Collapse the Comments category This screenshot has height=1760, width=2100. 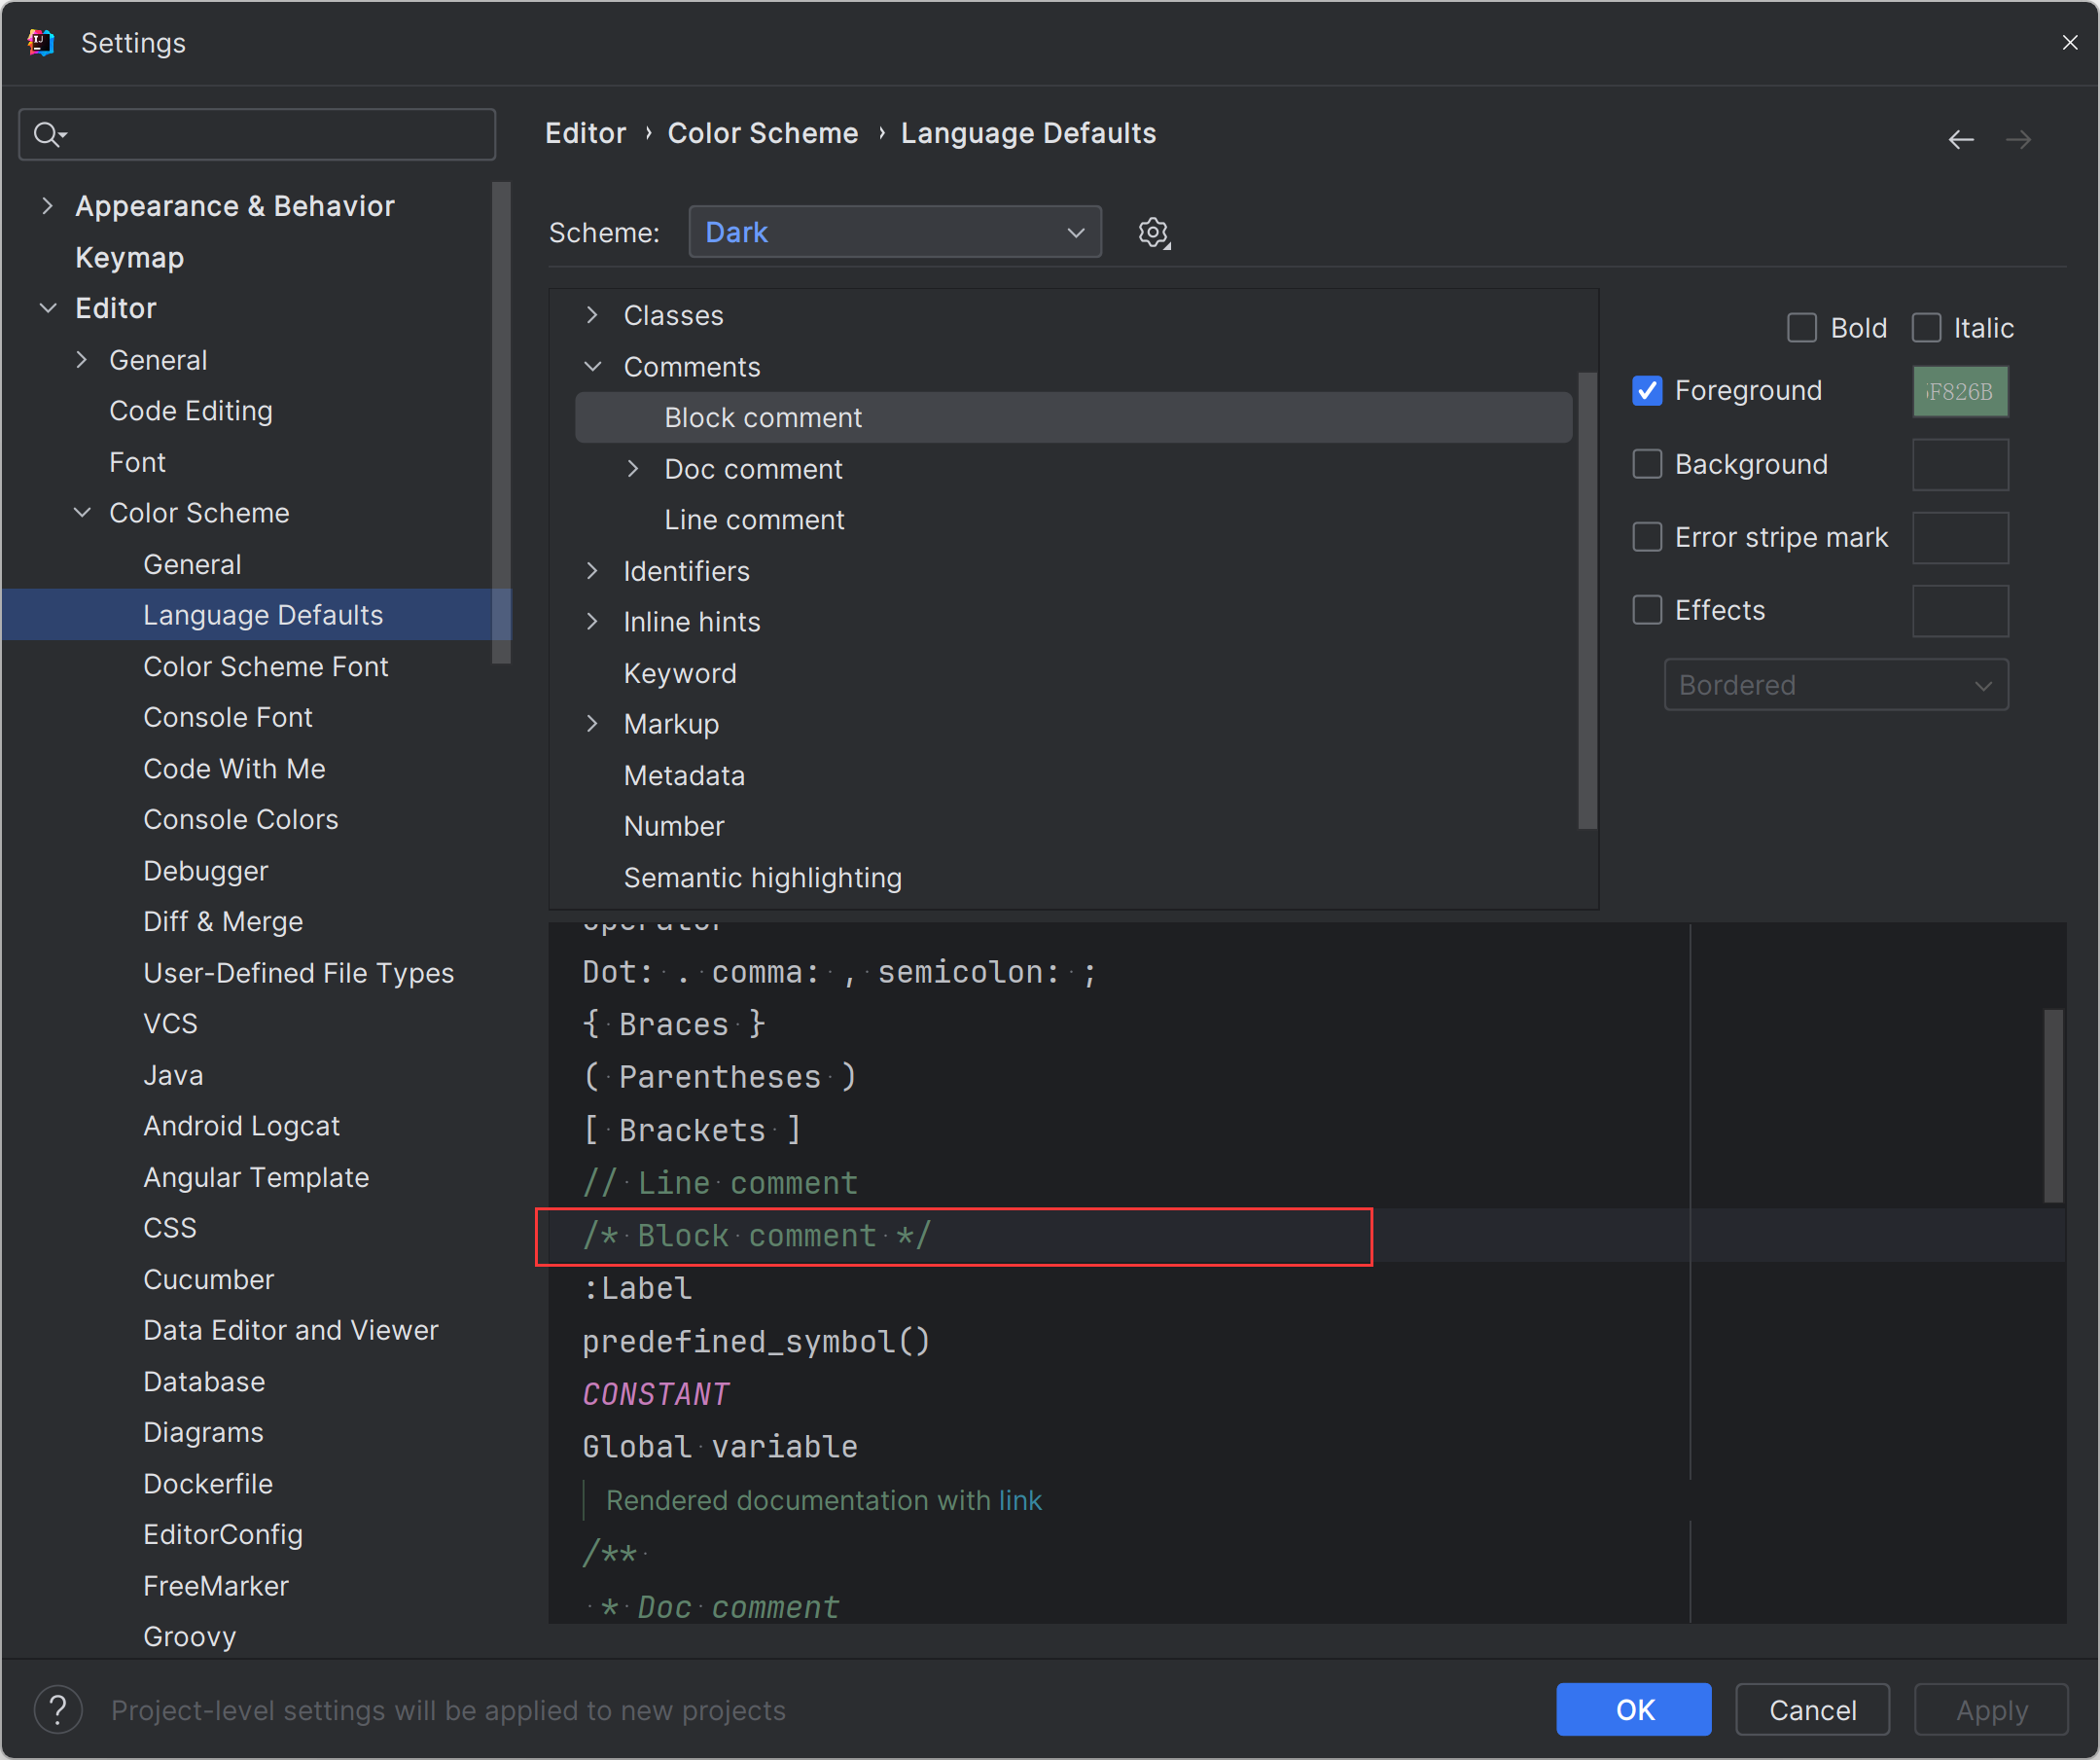(592, 367)
